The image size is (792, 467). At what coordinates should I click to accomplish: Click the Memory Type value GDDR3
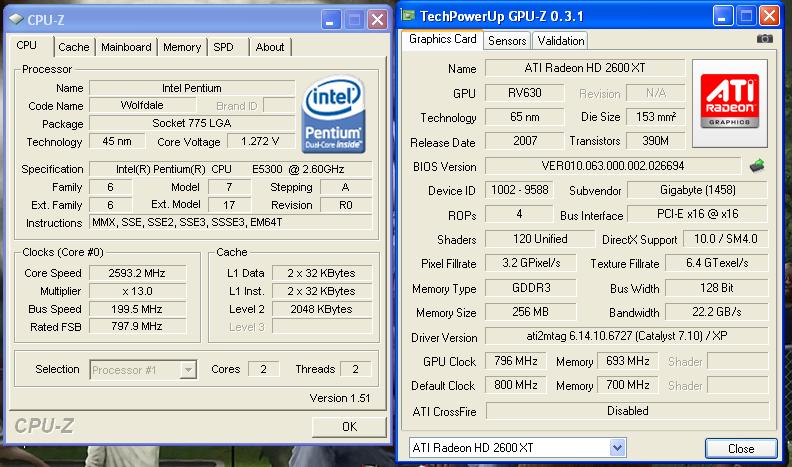tap(531, 288)
